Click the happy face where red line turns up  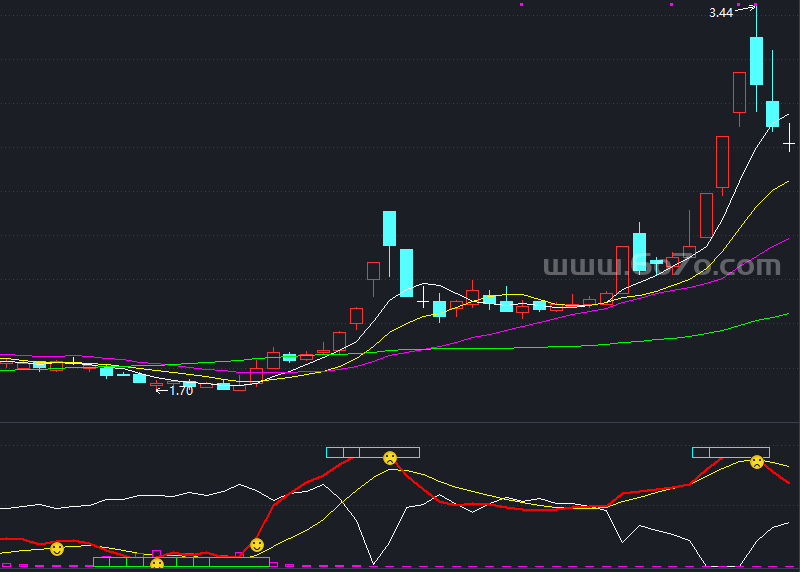coord(257,545)
